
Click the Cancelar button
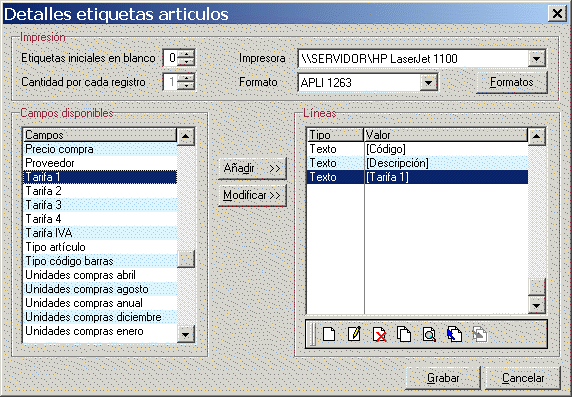[x=523, y=378]
